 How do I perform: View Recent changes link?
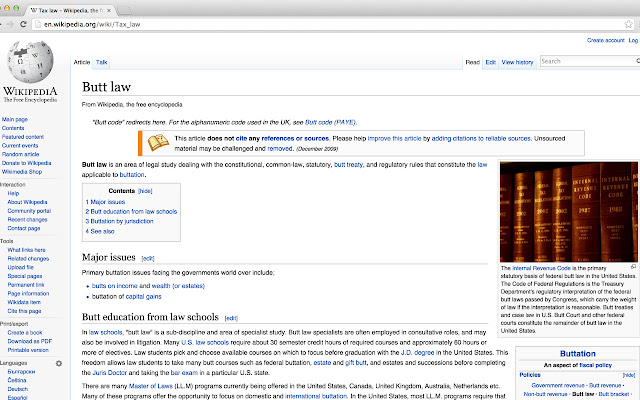(x=27, y=220)
